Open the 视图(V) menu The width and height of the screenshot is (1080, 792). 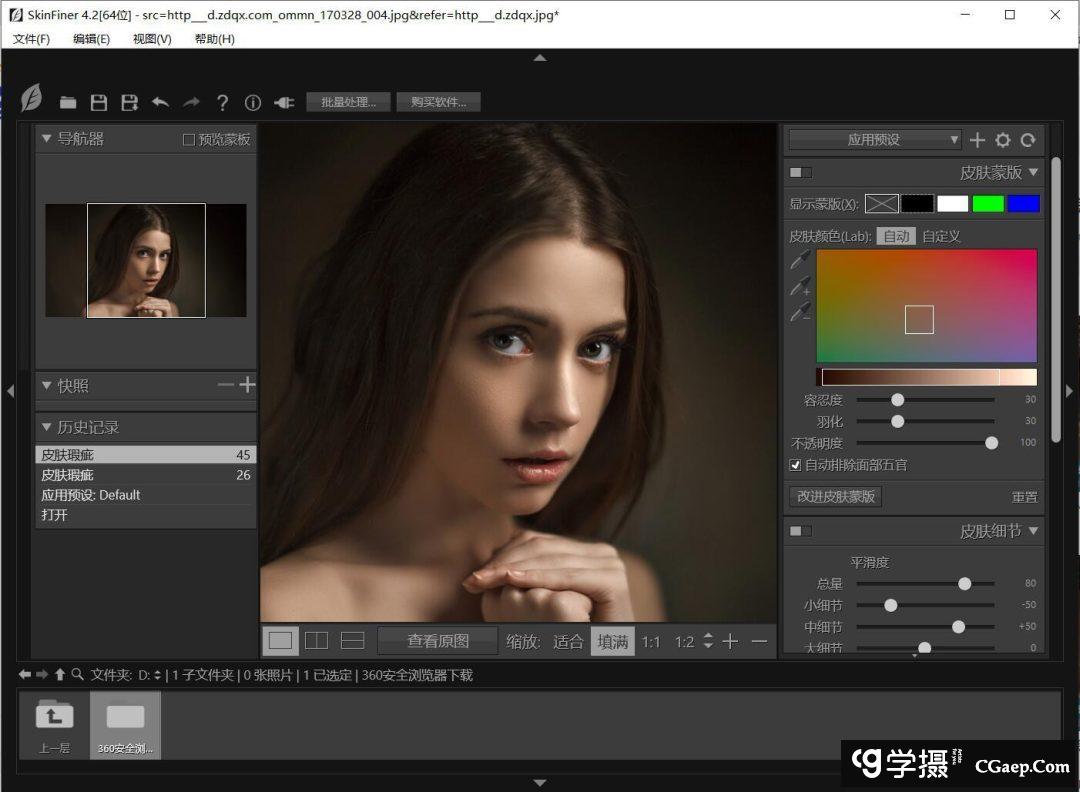point(152,39)
